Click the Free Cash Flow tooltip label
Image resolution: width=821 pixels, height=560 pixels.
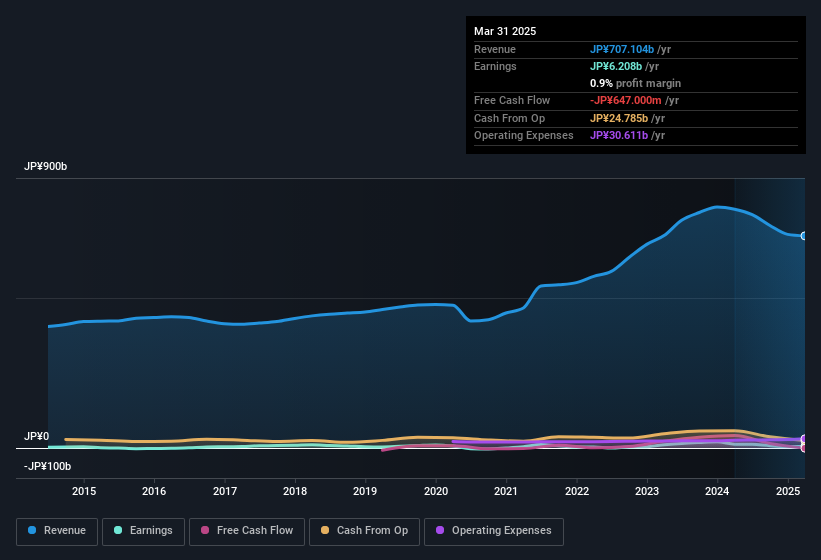click(512, 100)
